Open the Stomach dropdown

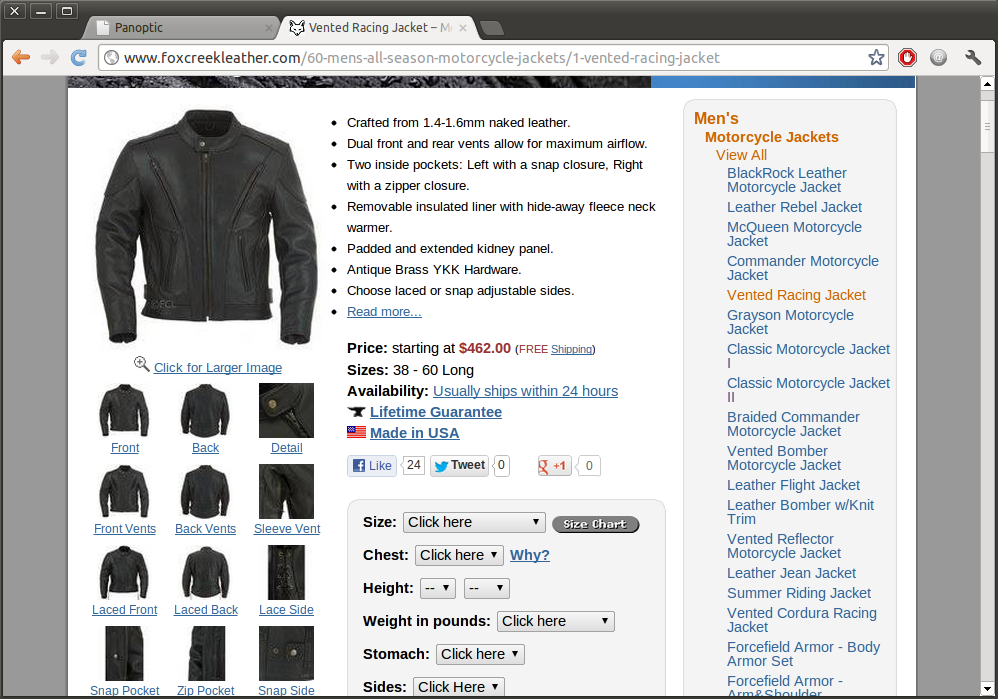(x=480, y=654)
